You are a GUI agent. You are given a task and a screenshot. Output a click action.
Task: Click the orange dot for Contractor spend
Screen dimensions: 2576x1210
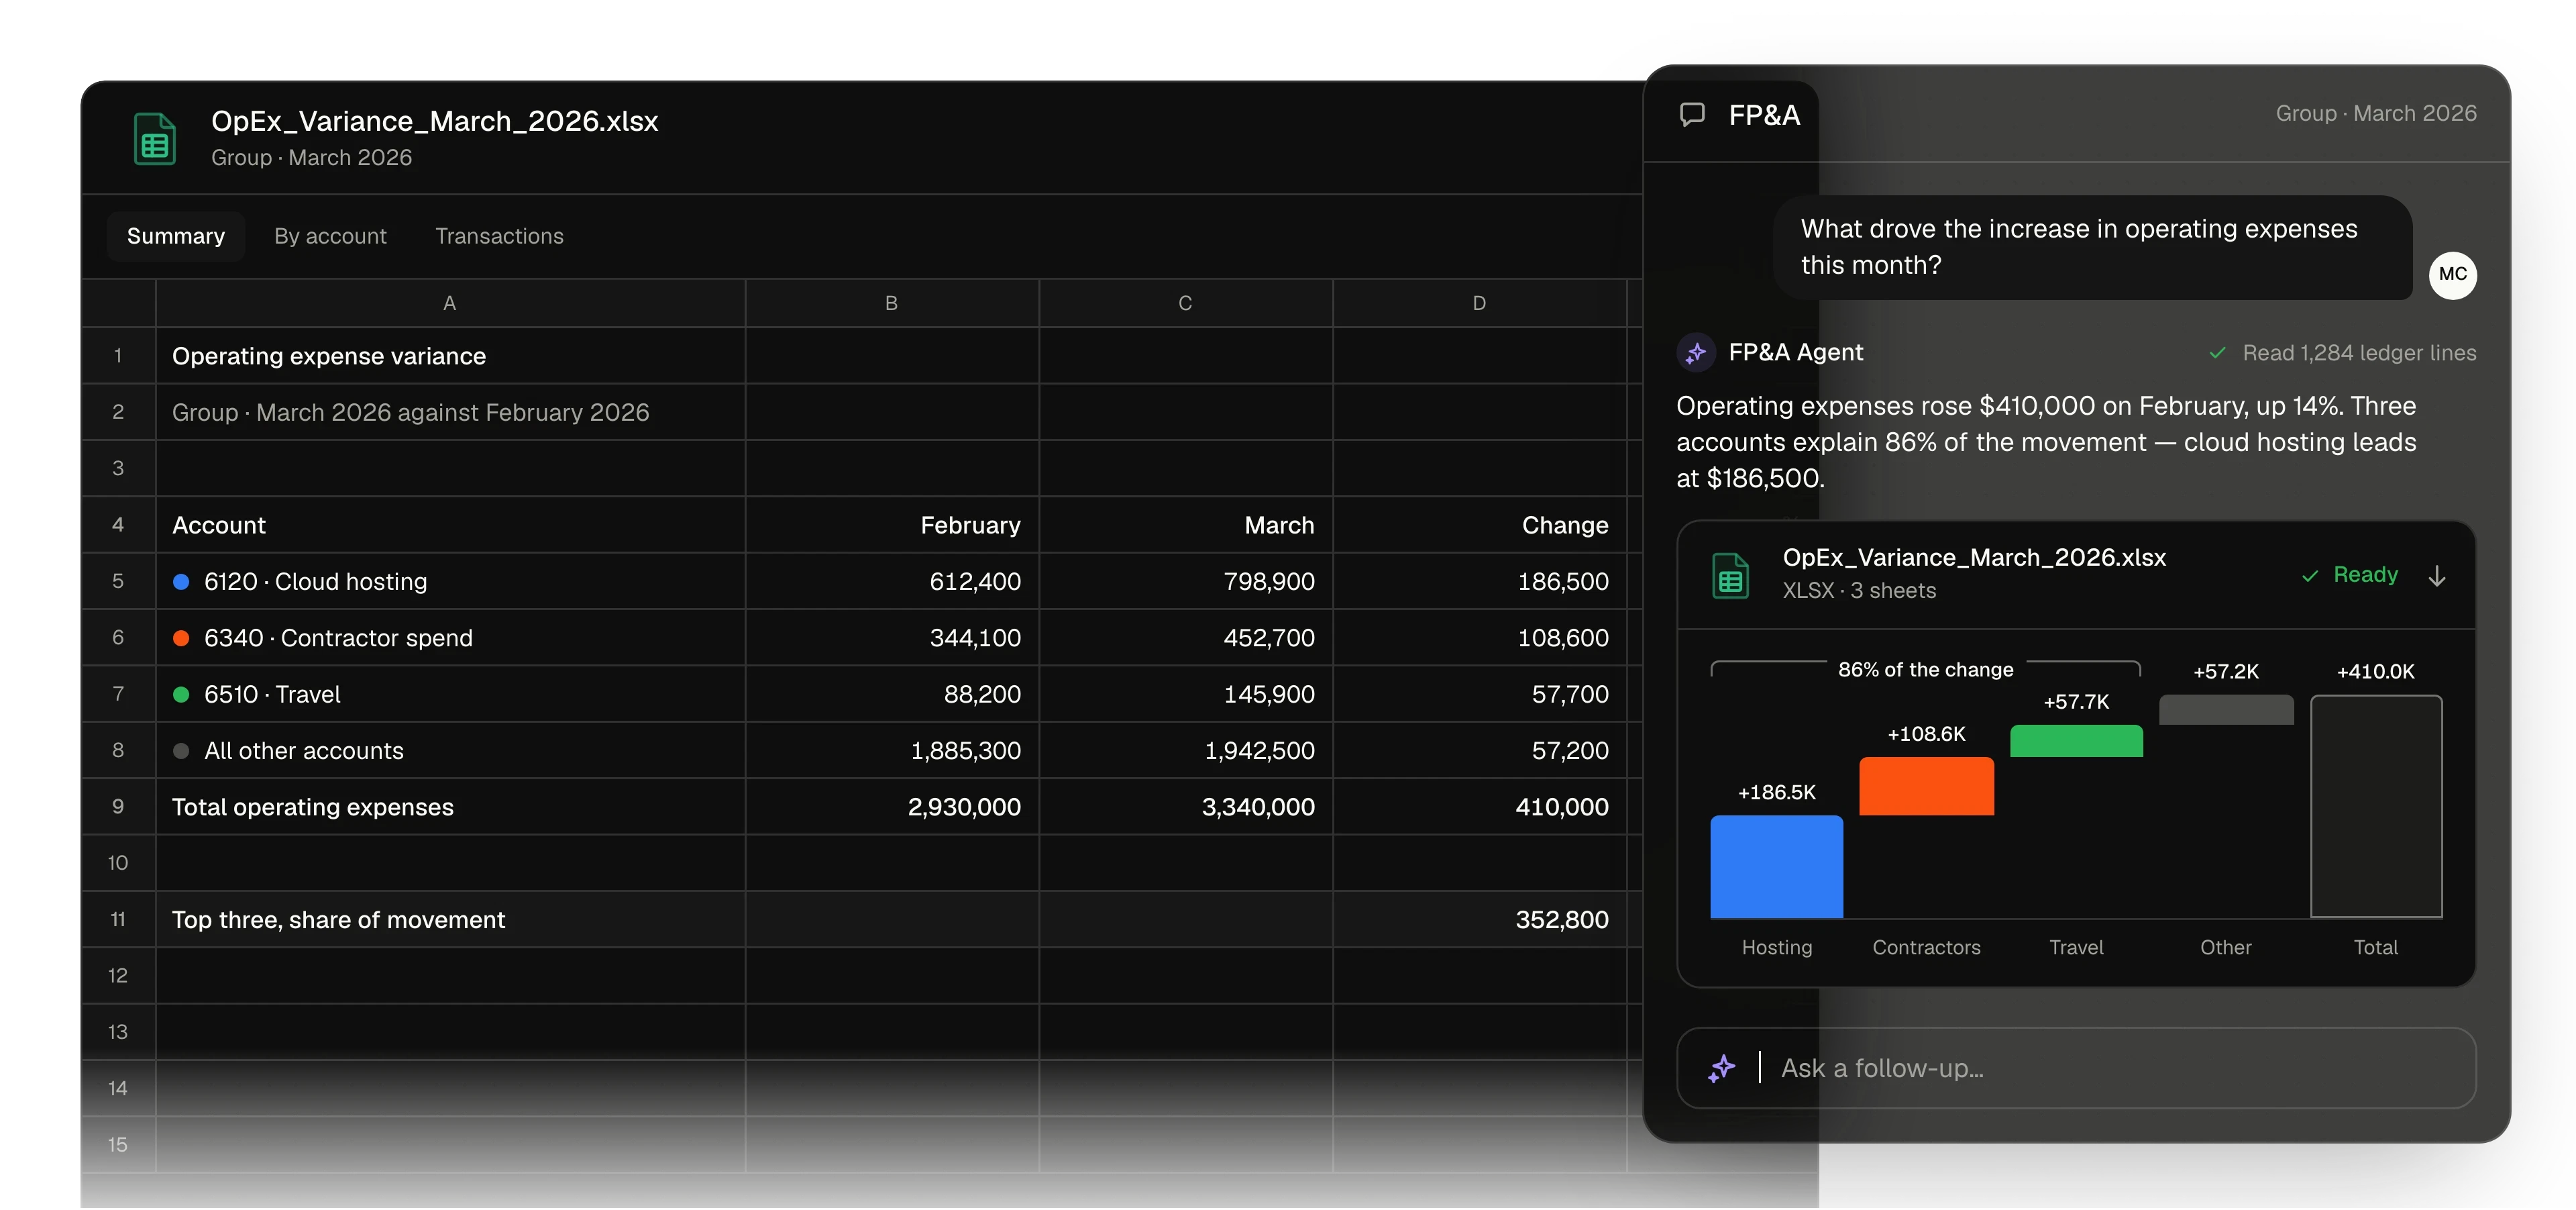pos(181,638)
